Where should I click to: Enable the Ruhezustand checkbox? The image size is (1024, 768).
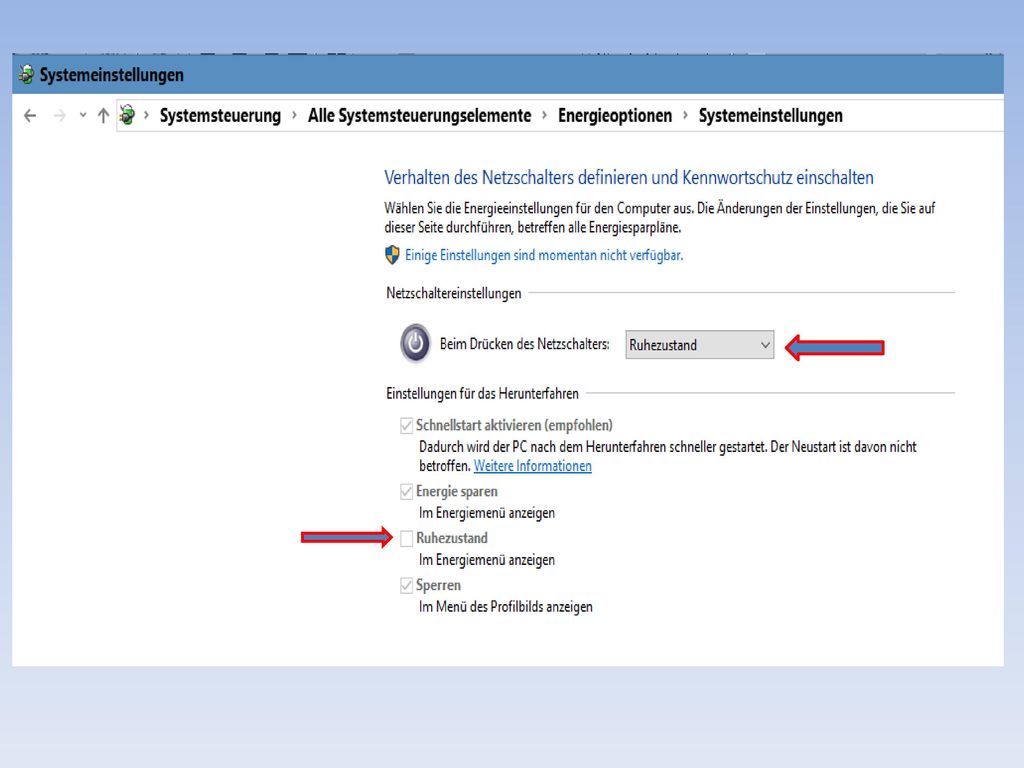(406, 539)
